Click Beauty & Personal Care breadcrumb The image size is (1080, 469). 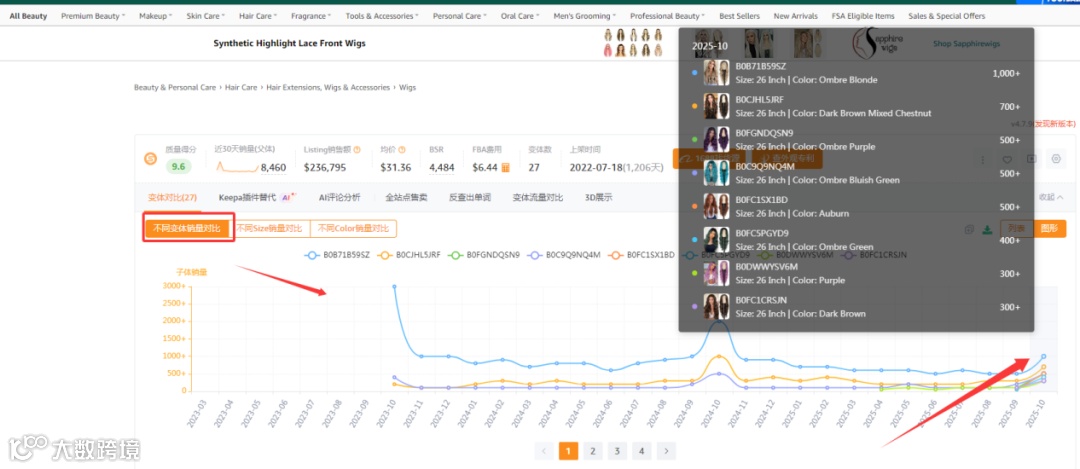point(175,87)
